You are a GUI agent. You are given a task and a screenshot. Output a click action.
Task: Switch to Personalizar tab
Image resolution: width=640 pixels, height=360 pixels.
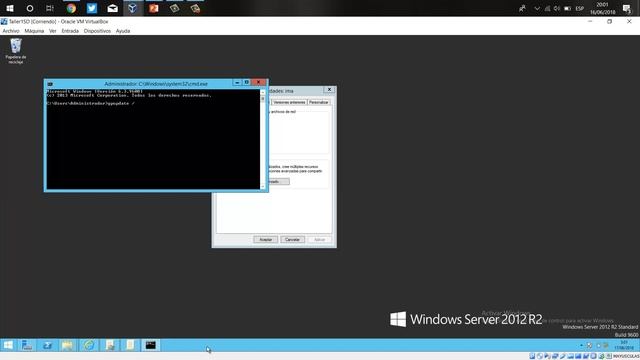point(318,102)
